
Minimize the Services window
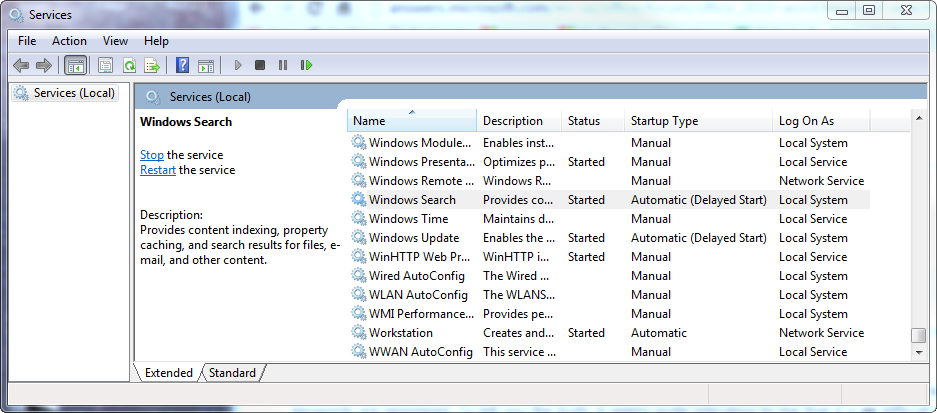[843, 11]
